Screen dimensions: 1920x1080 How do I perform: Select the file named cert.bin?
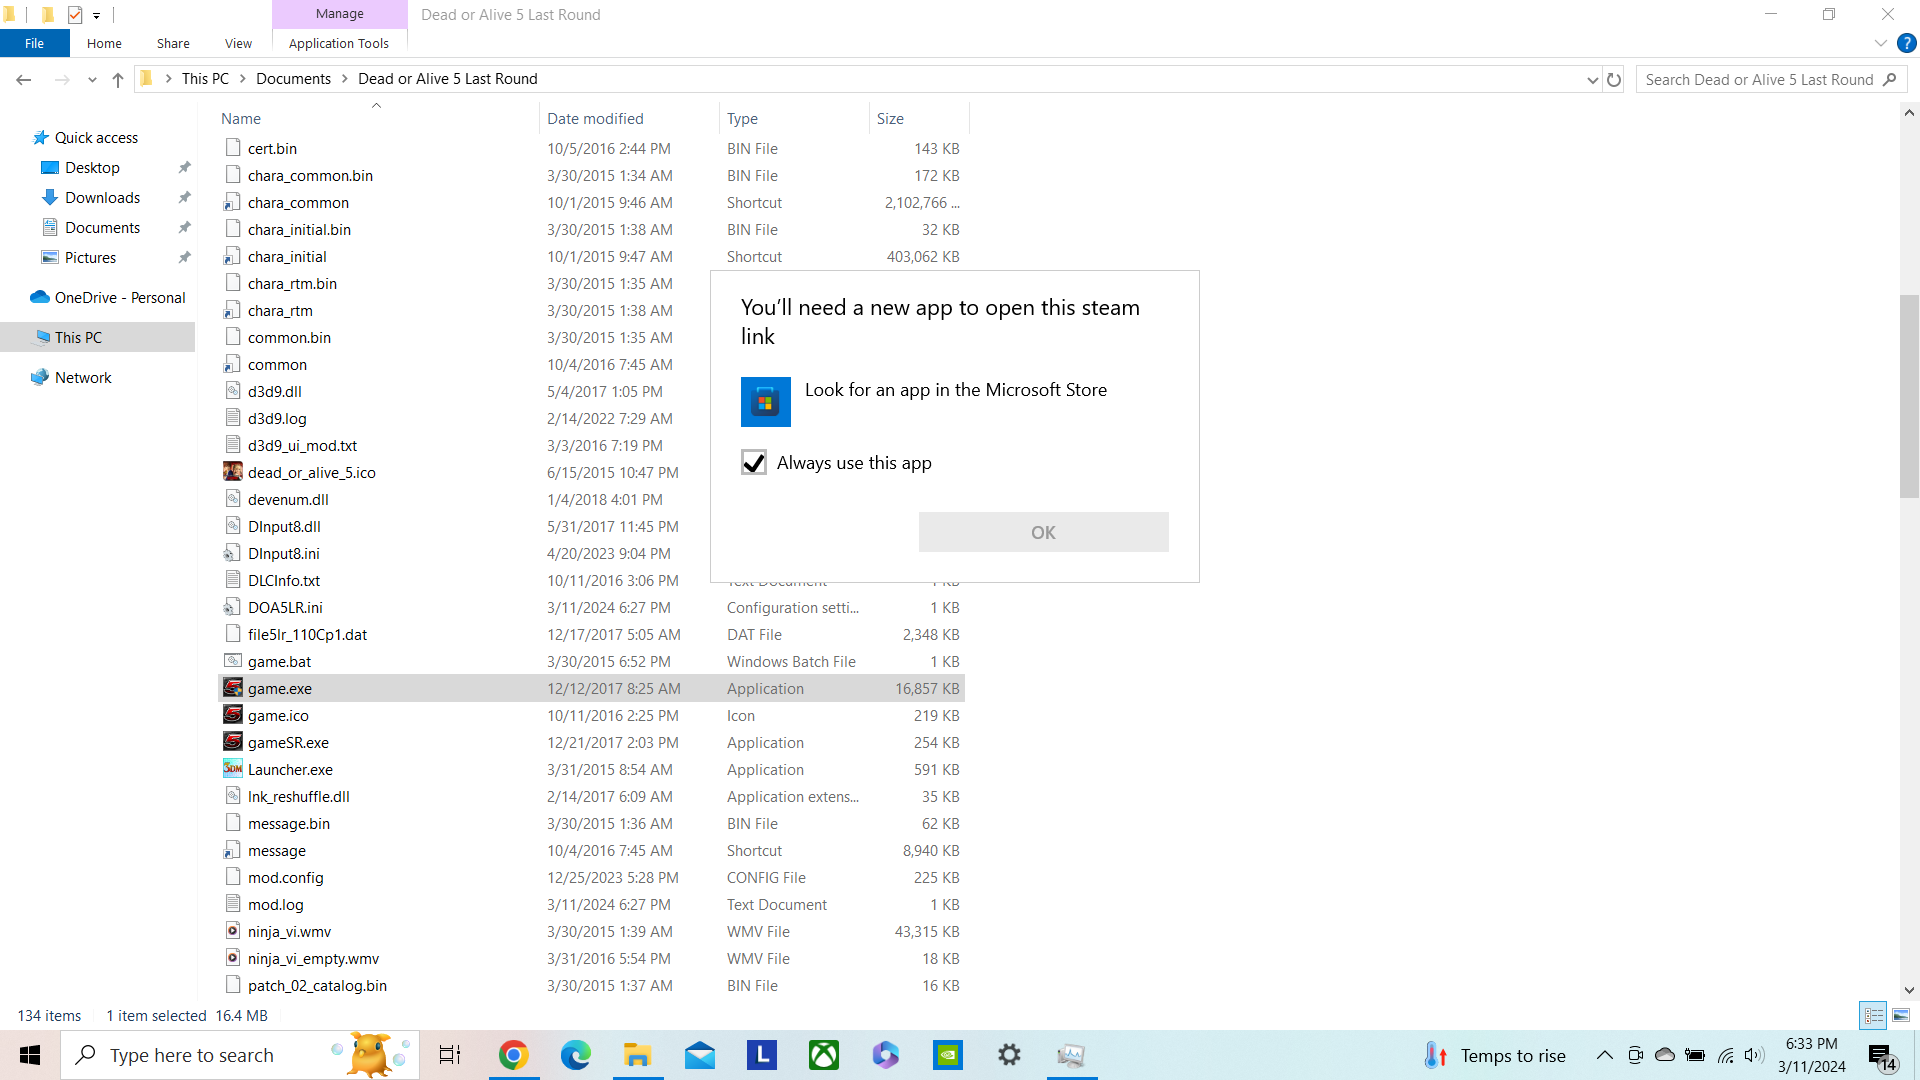tap(272, 148)
